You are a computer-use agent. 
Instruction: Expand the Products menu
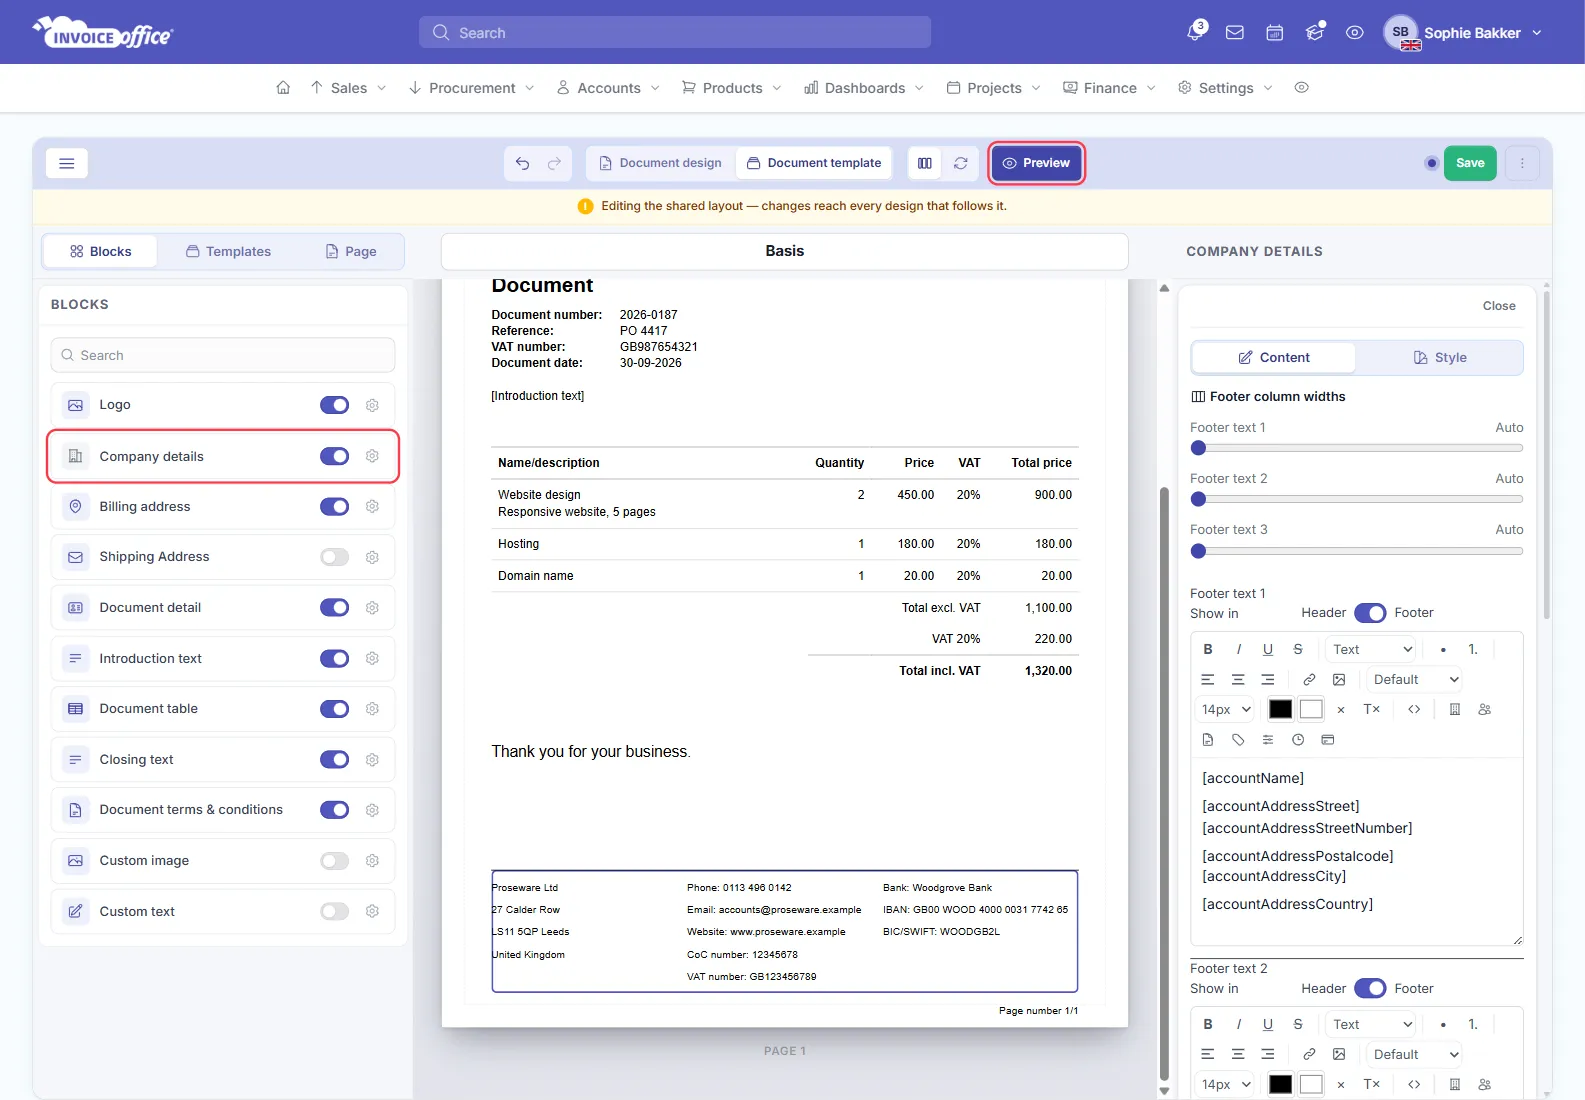pos(731,88)
